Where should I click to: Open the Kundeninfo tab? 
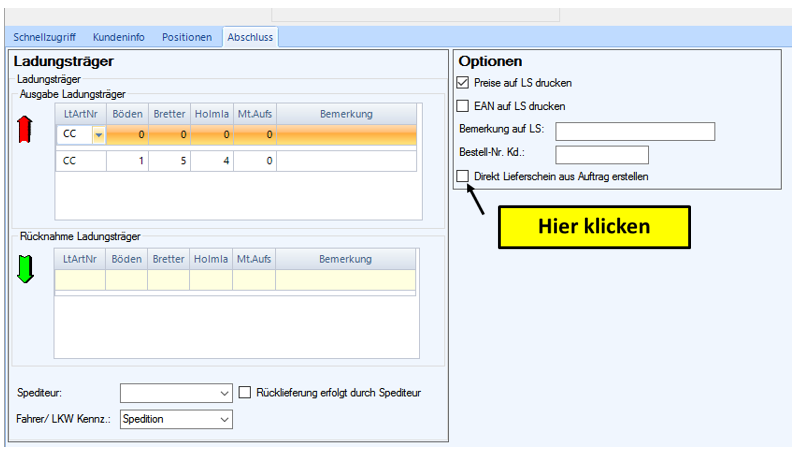click(118, 37)
